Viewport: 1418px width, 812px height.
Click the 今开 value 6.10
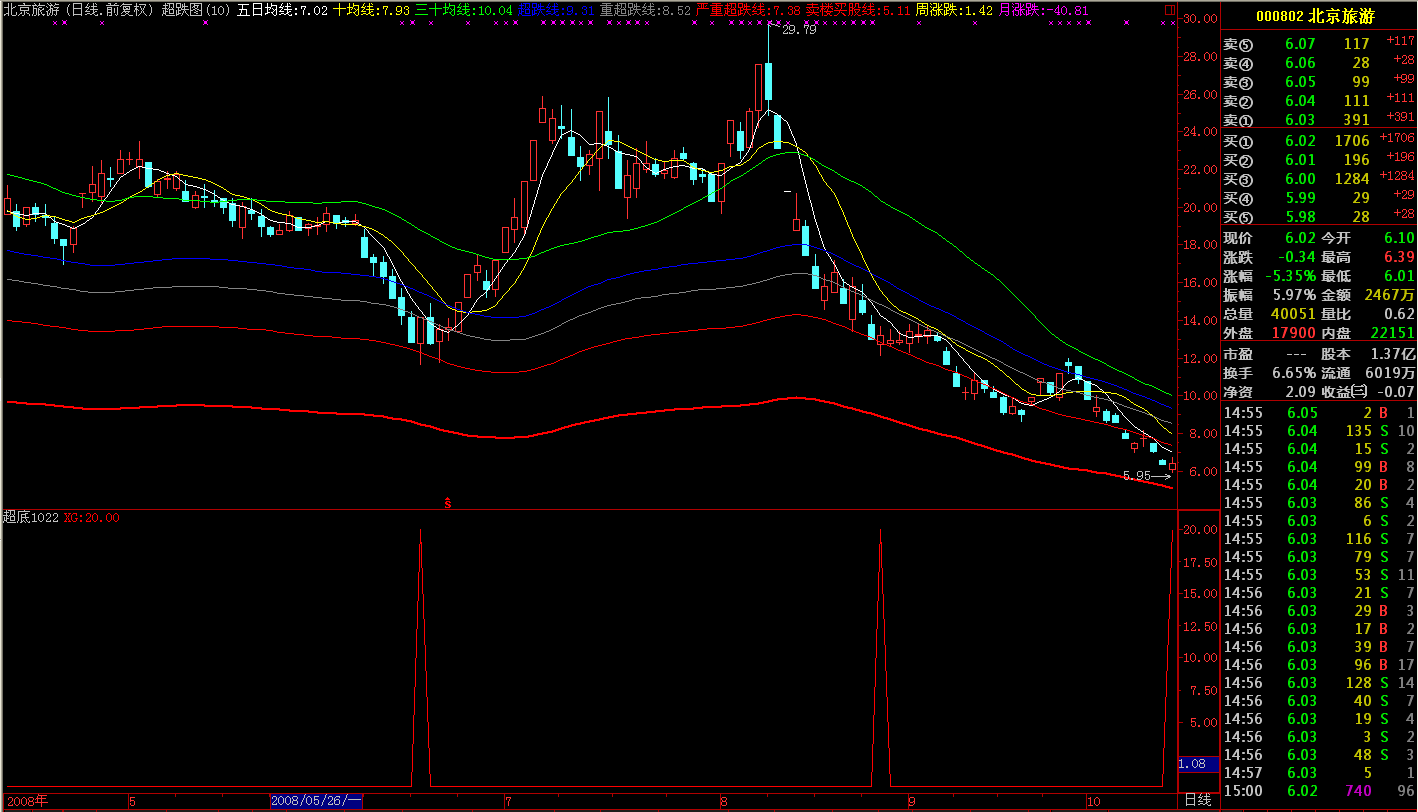(x=1399, y=238)
